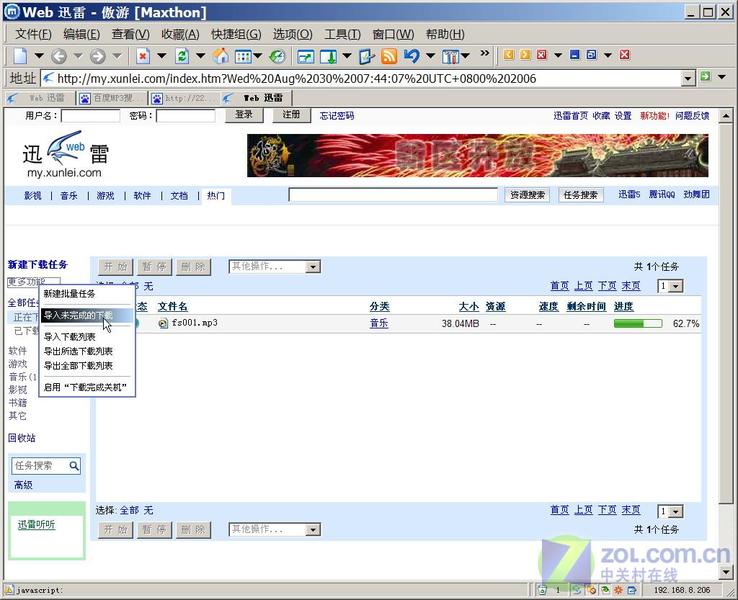This screenshot has width=738, height=600.
Task: Open the 热门 navigation tab
Action: coord(216,195)
